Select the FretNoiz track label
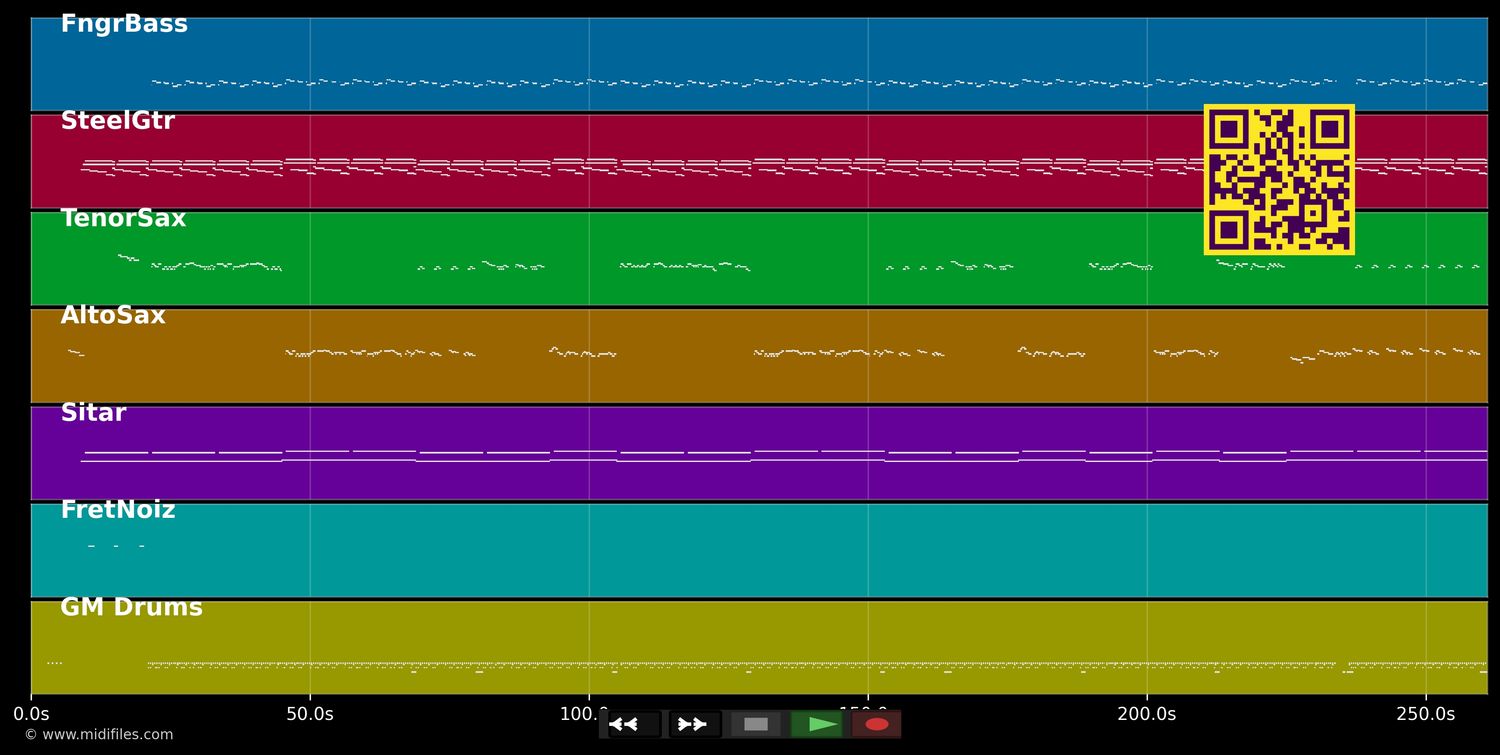Screen dimensions: 1500x755 tap(118, 510)
